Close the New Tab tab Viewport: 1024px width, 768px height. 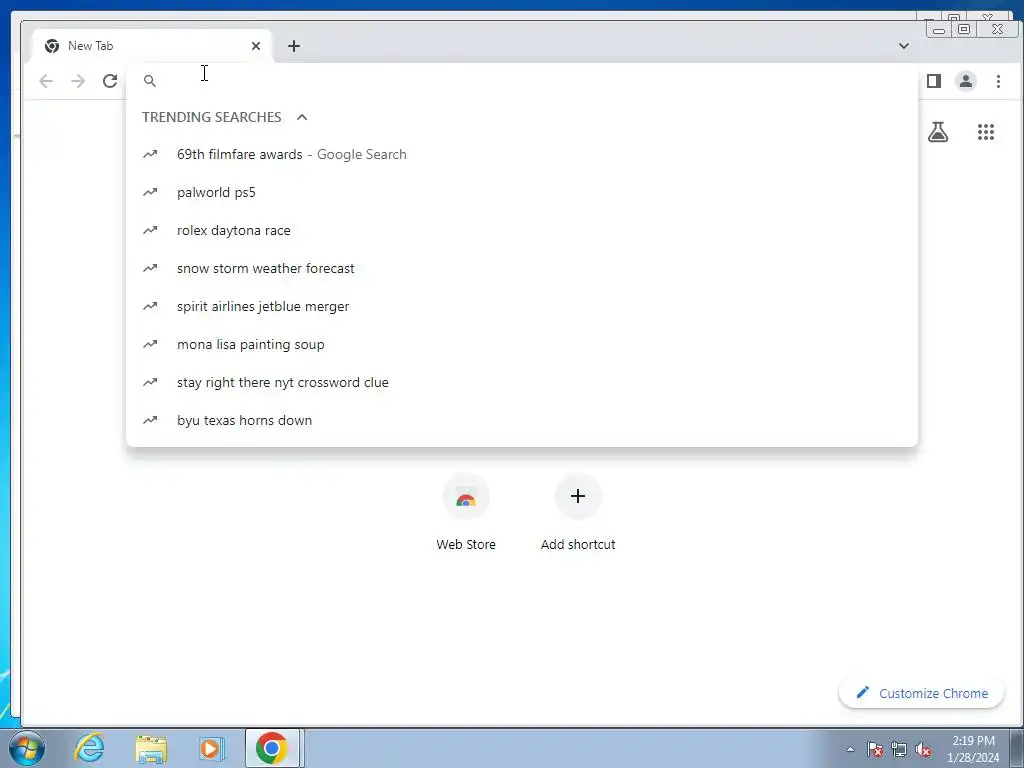256,46
